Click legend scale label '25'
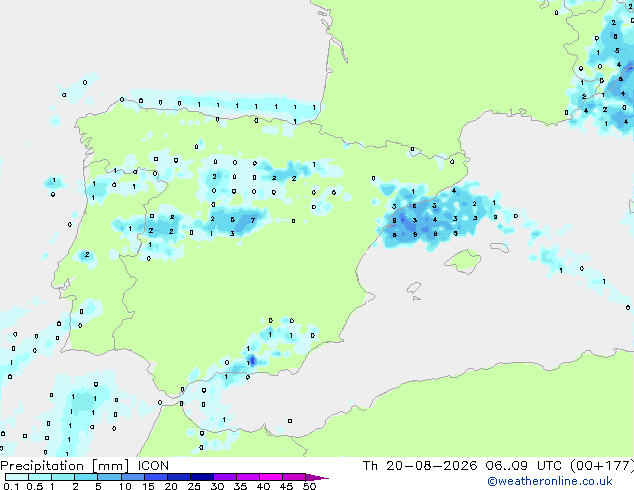634x490 pixels. [x=194, y=486]
